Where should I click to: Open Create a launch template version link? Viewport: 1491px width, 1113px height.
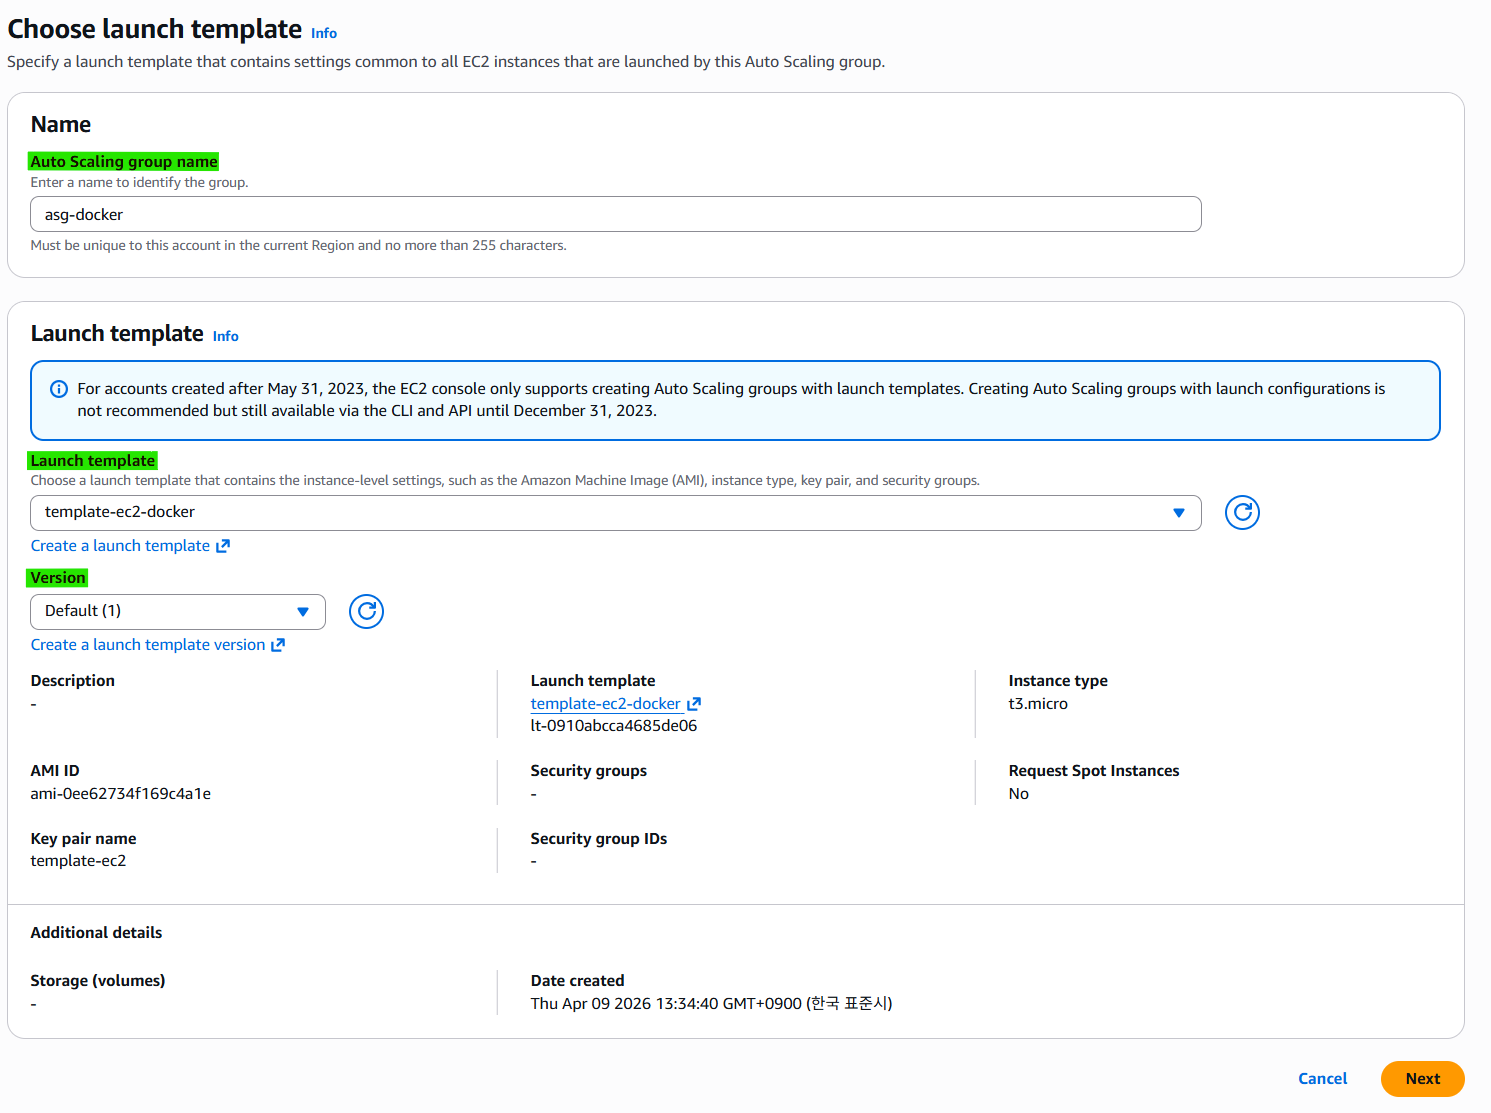pos(148,645)
